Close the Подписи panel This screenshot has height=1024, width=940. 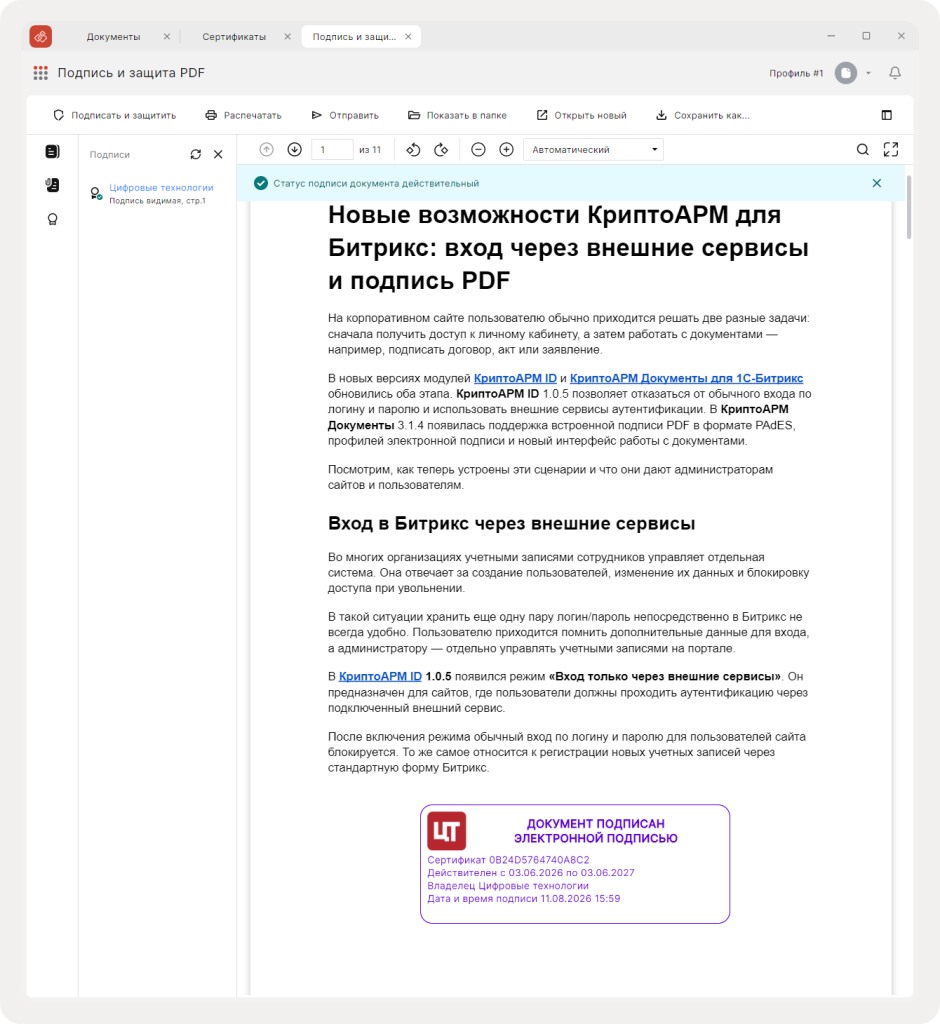point(218,154)
